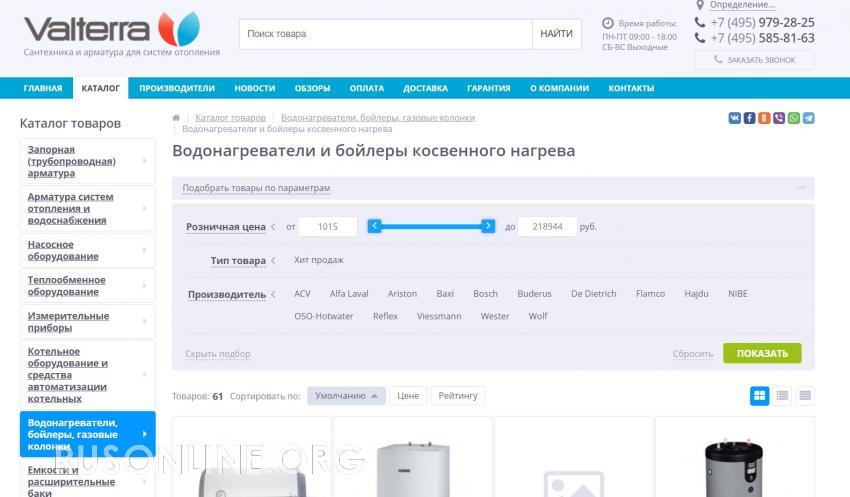Image resolution: width=850 pixels, height=497 pixels.
Task: Toggle Reflex manufacturer filter
Action: (385, 316)
